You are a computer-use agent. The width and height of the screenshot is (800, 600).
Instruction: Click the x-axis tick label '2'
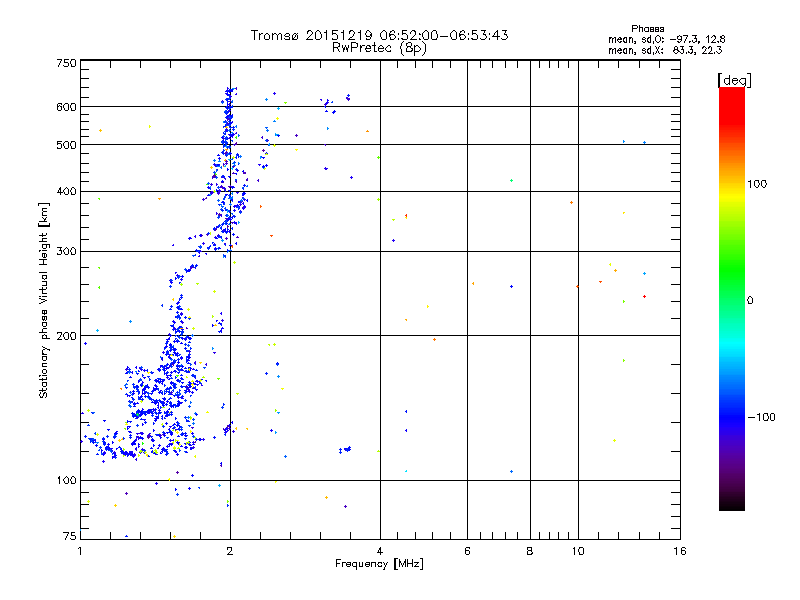[230, 551]
